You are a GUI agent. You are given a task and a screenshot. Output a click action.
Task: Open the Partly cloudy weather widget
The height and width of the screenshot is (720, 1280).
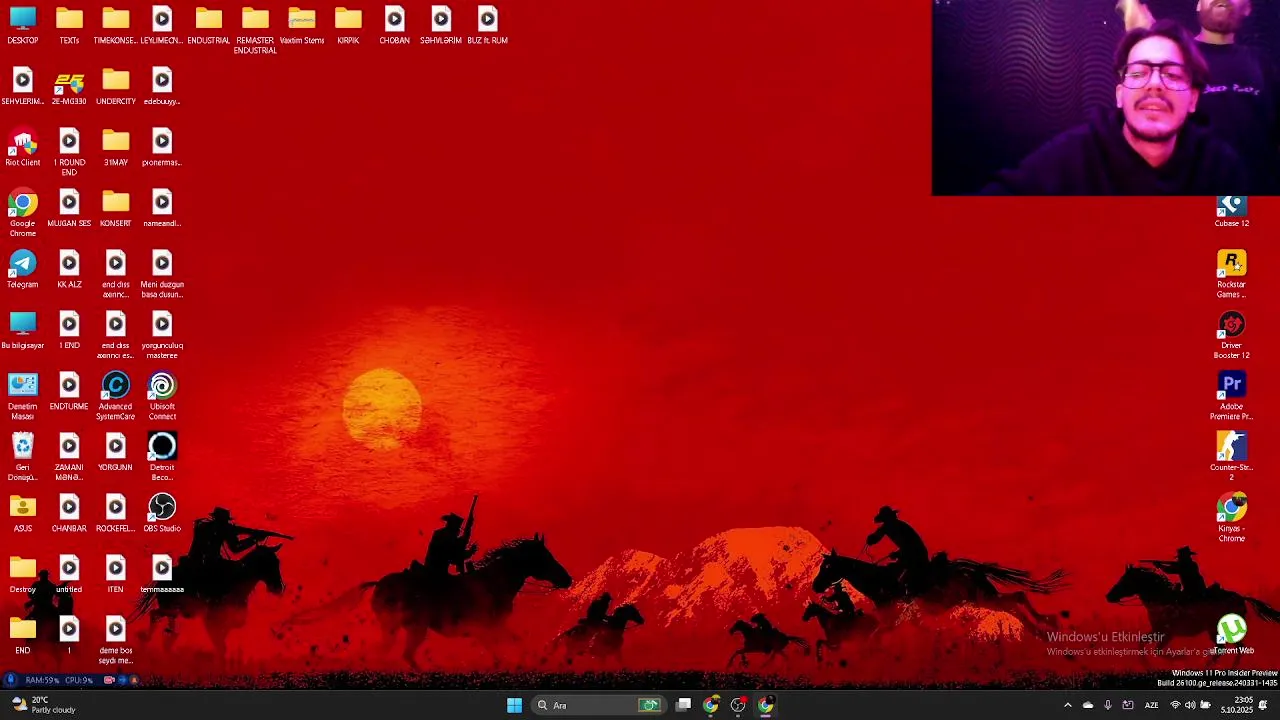[44, 705]
